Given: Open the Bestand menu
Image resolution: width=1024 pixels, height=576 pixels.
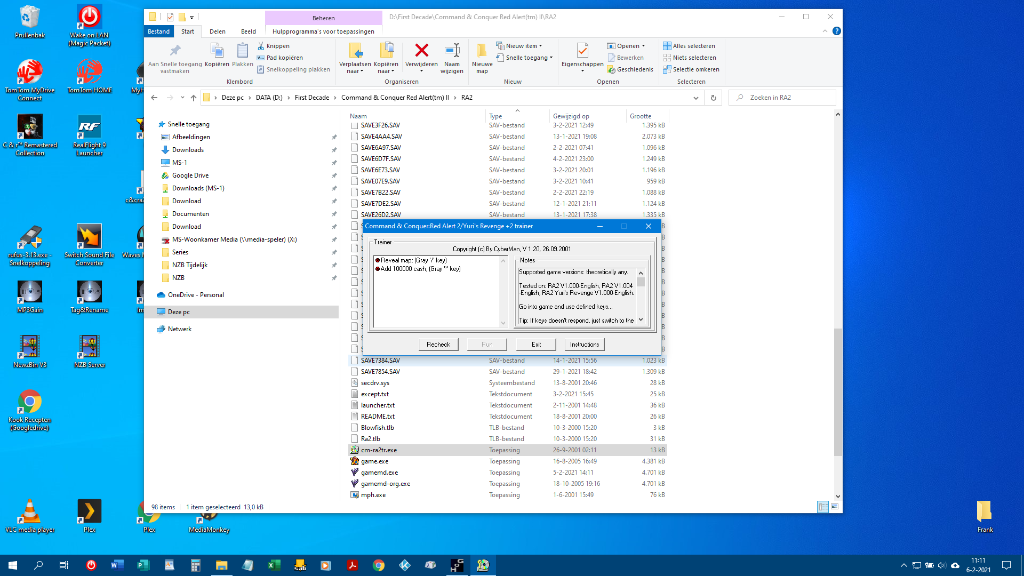Looking at the screenshot, I should (158, 31).
